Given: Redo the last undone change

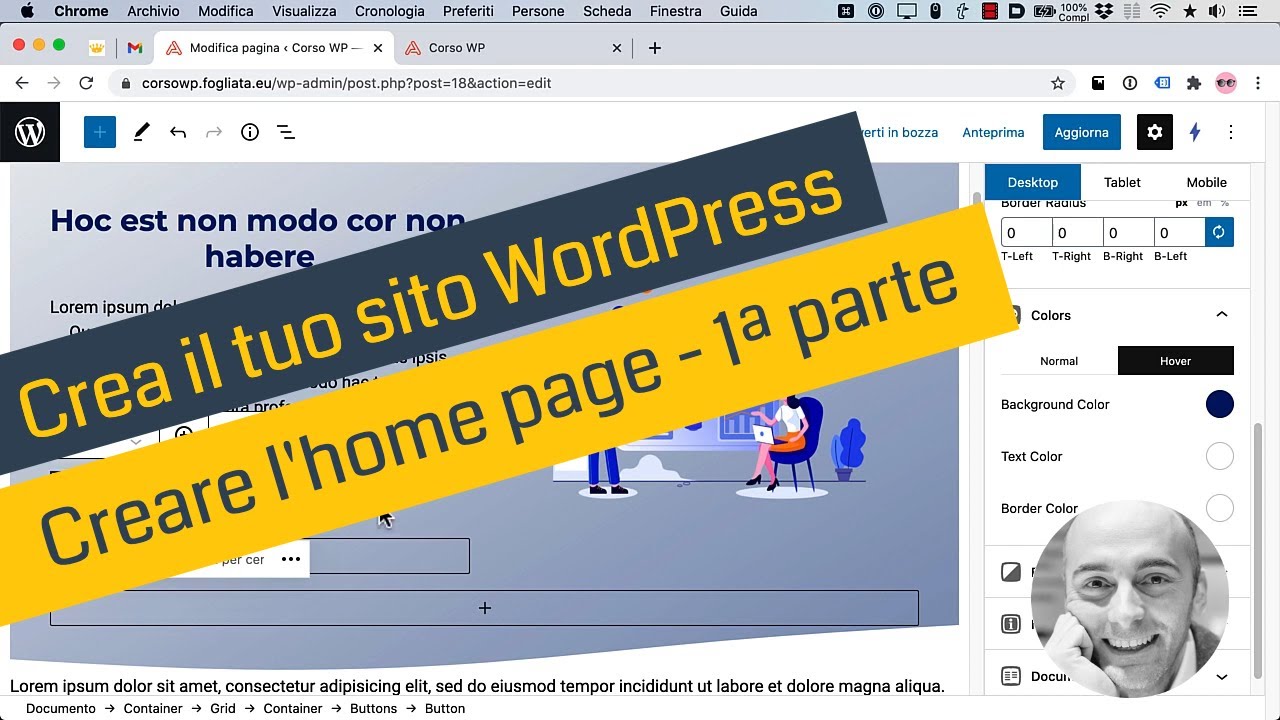Looking at the screenshot, I should (213, 132).
